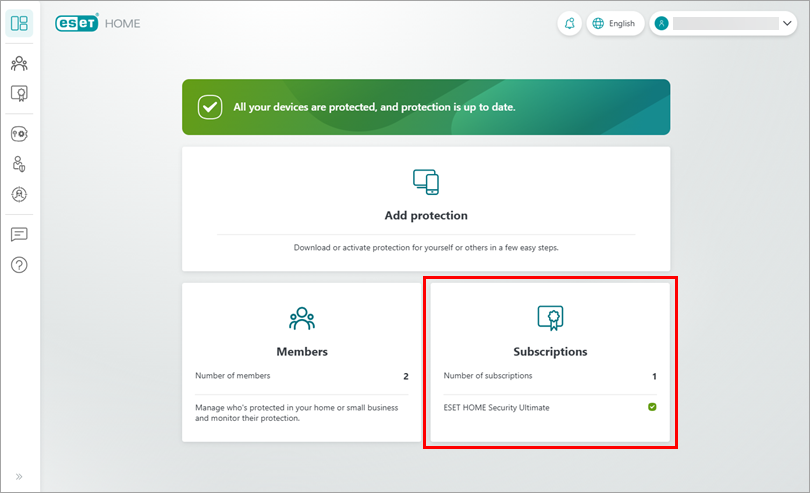Click the globe icon in language selector
This screenshot has height=493, width=810.
click(x=598, y=23)
